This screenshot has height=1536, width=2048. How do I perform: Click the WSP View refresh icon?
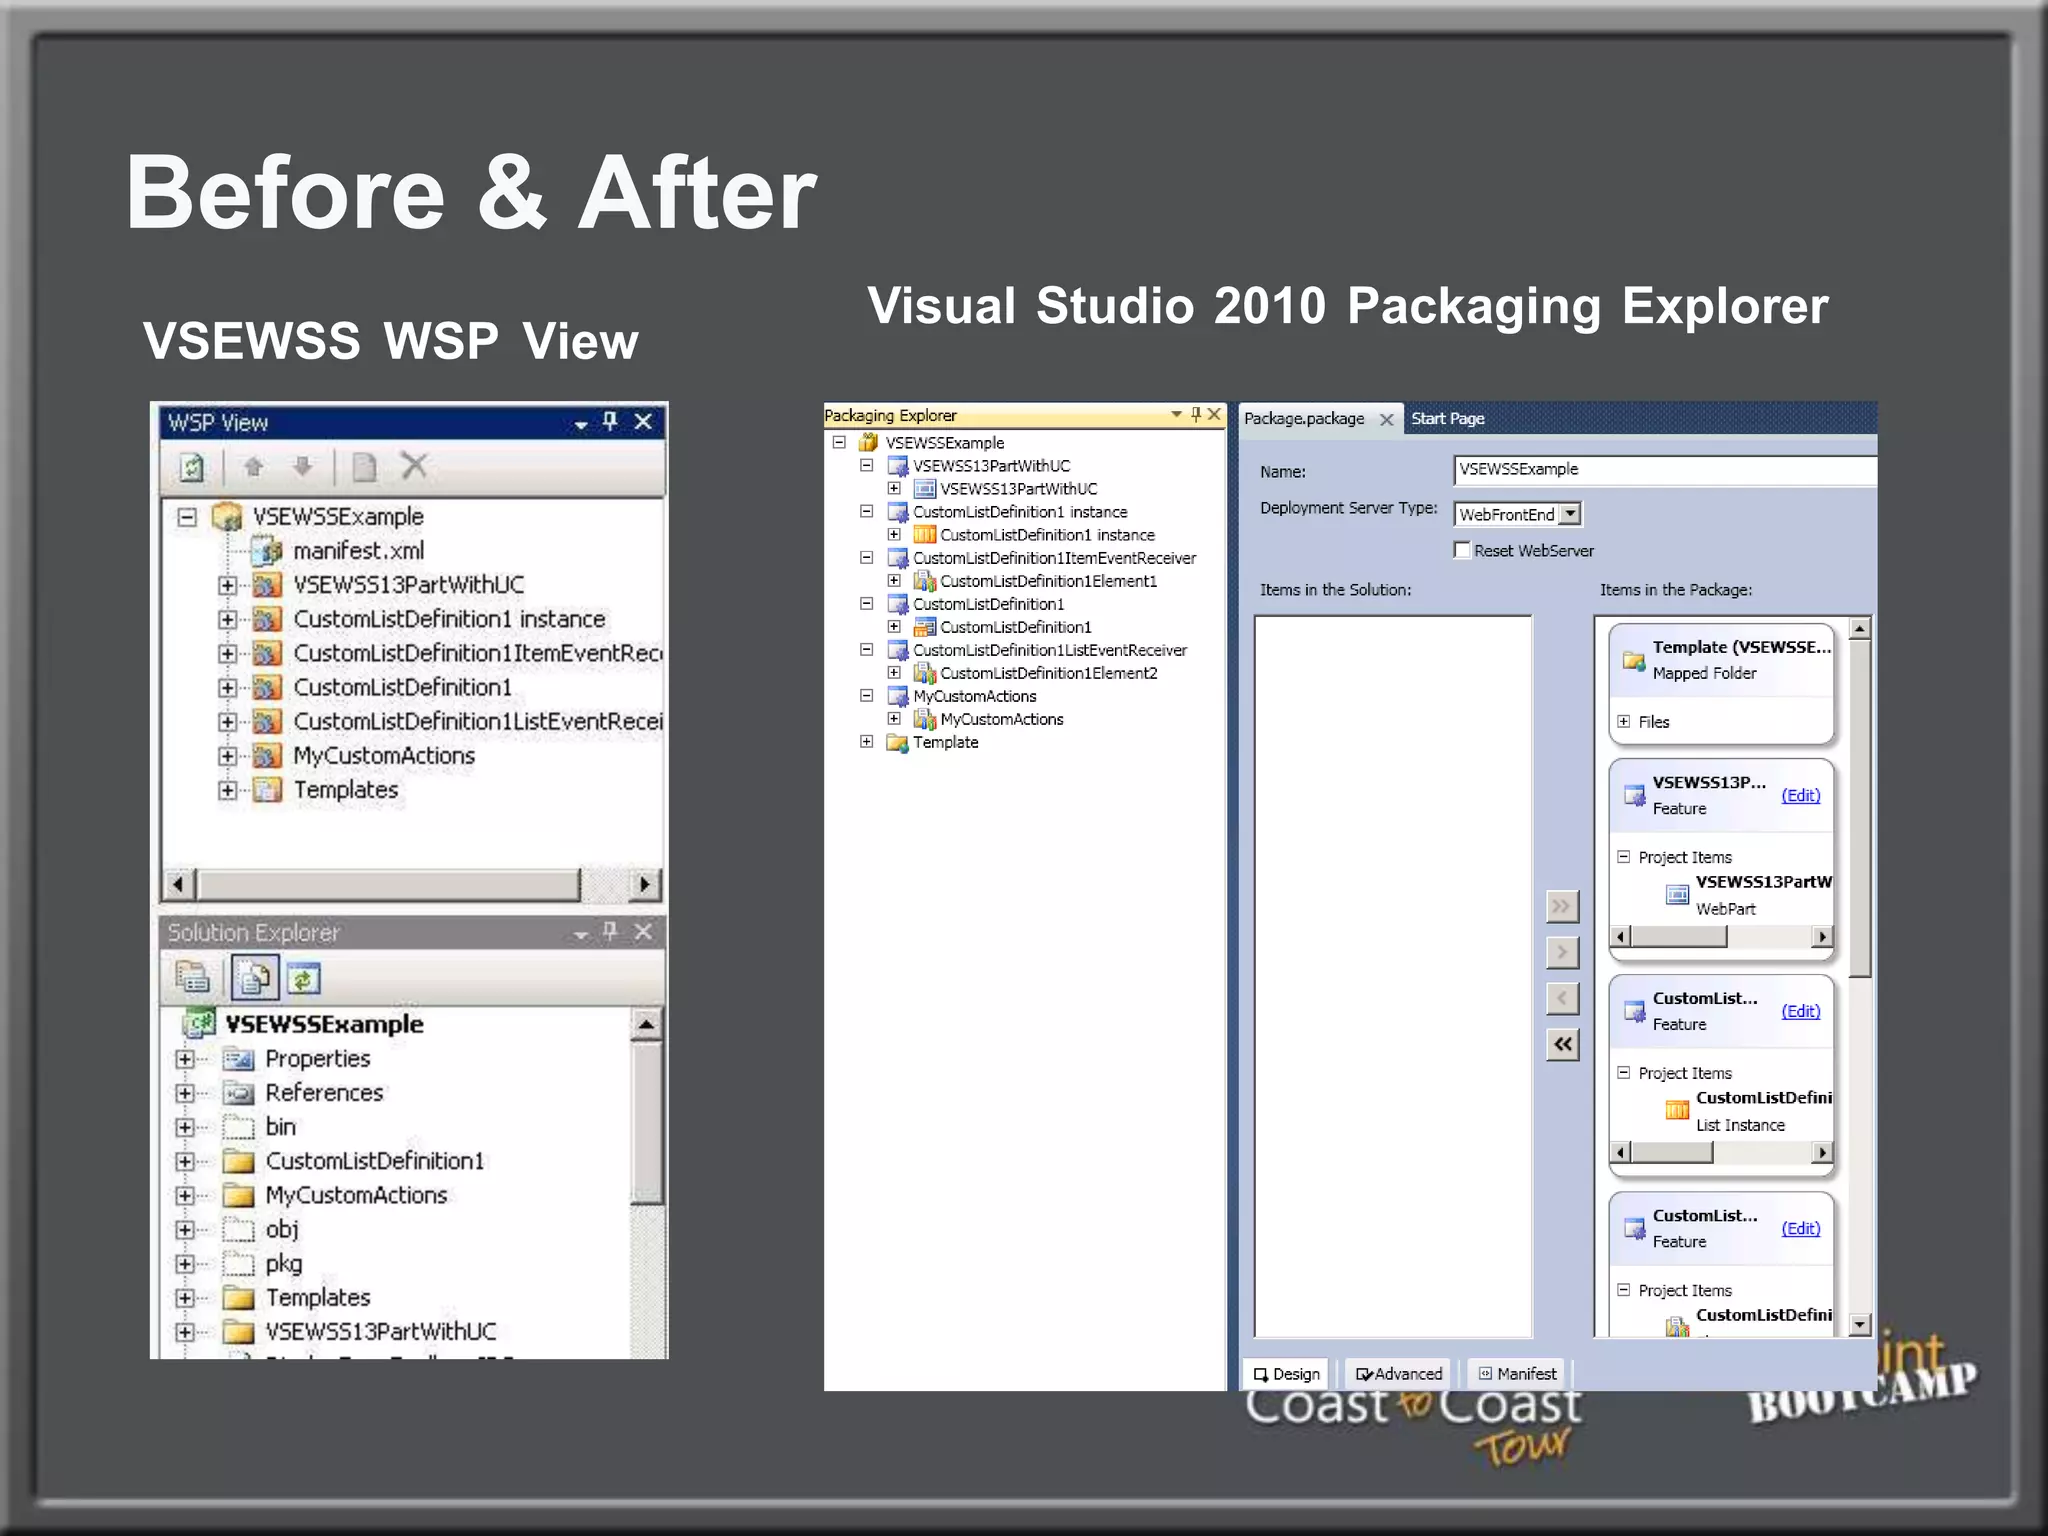click(x=192, y=467)
